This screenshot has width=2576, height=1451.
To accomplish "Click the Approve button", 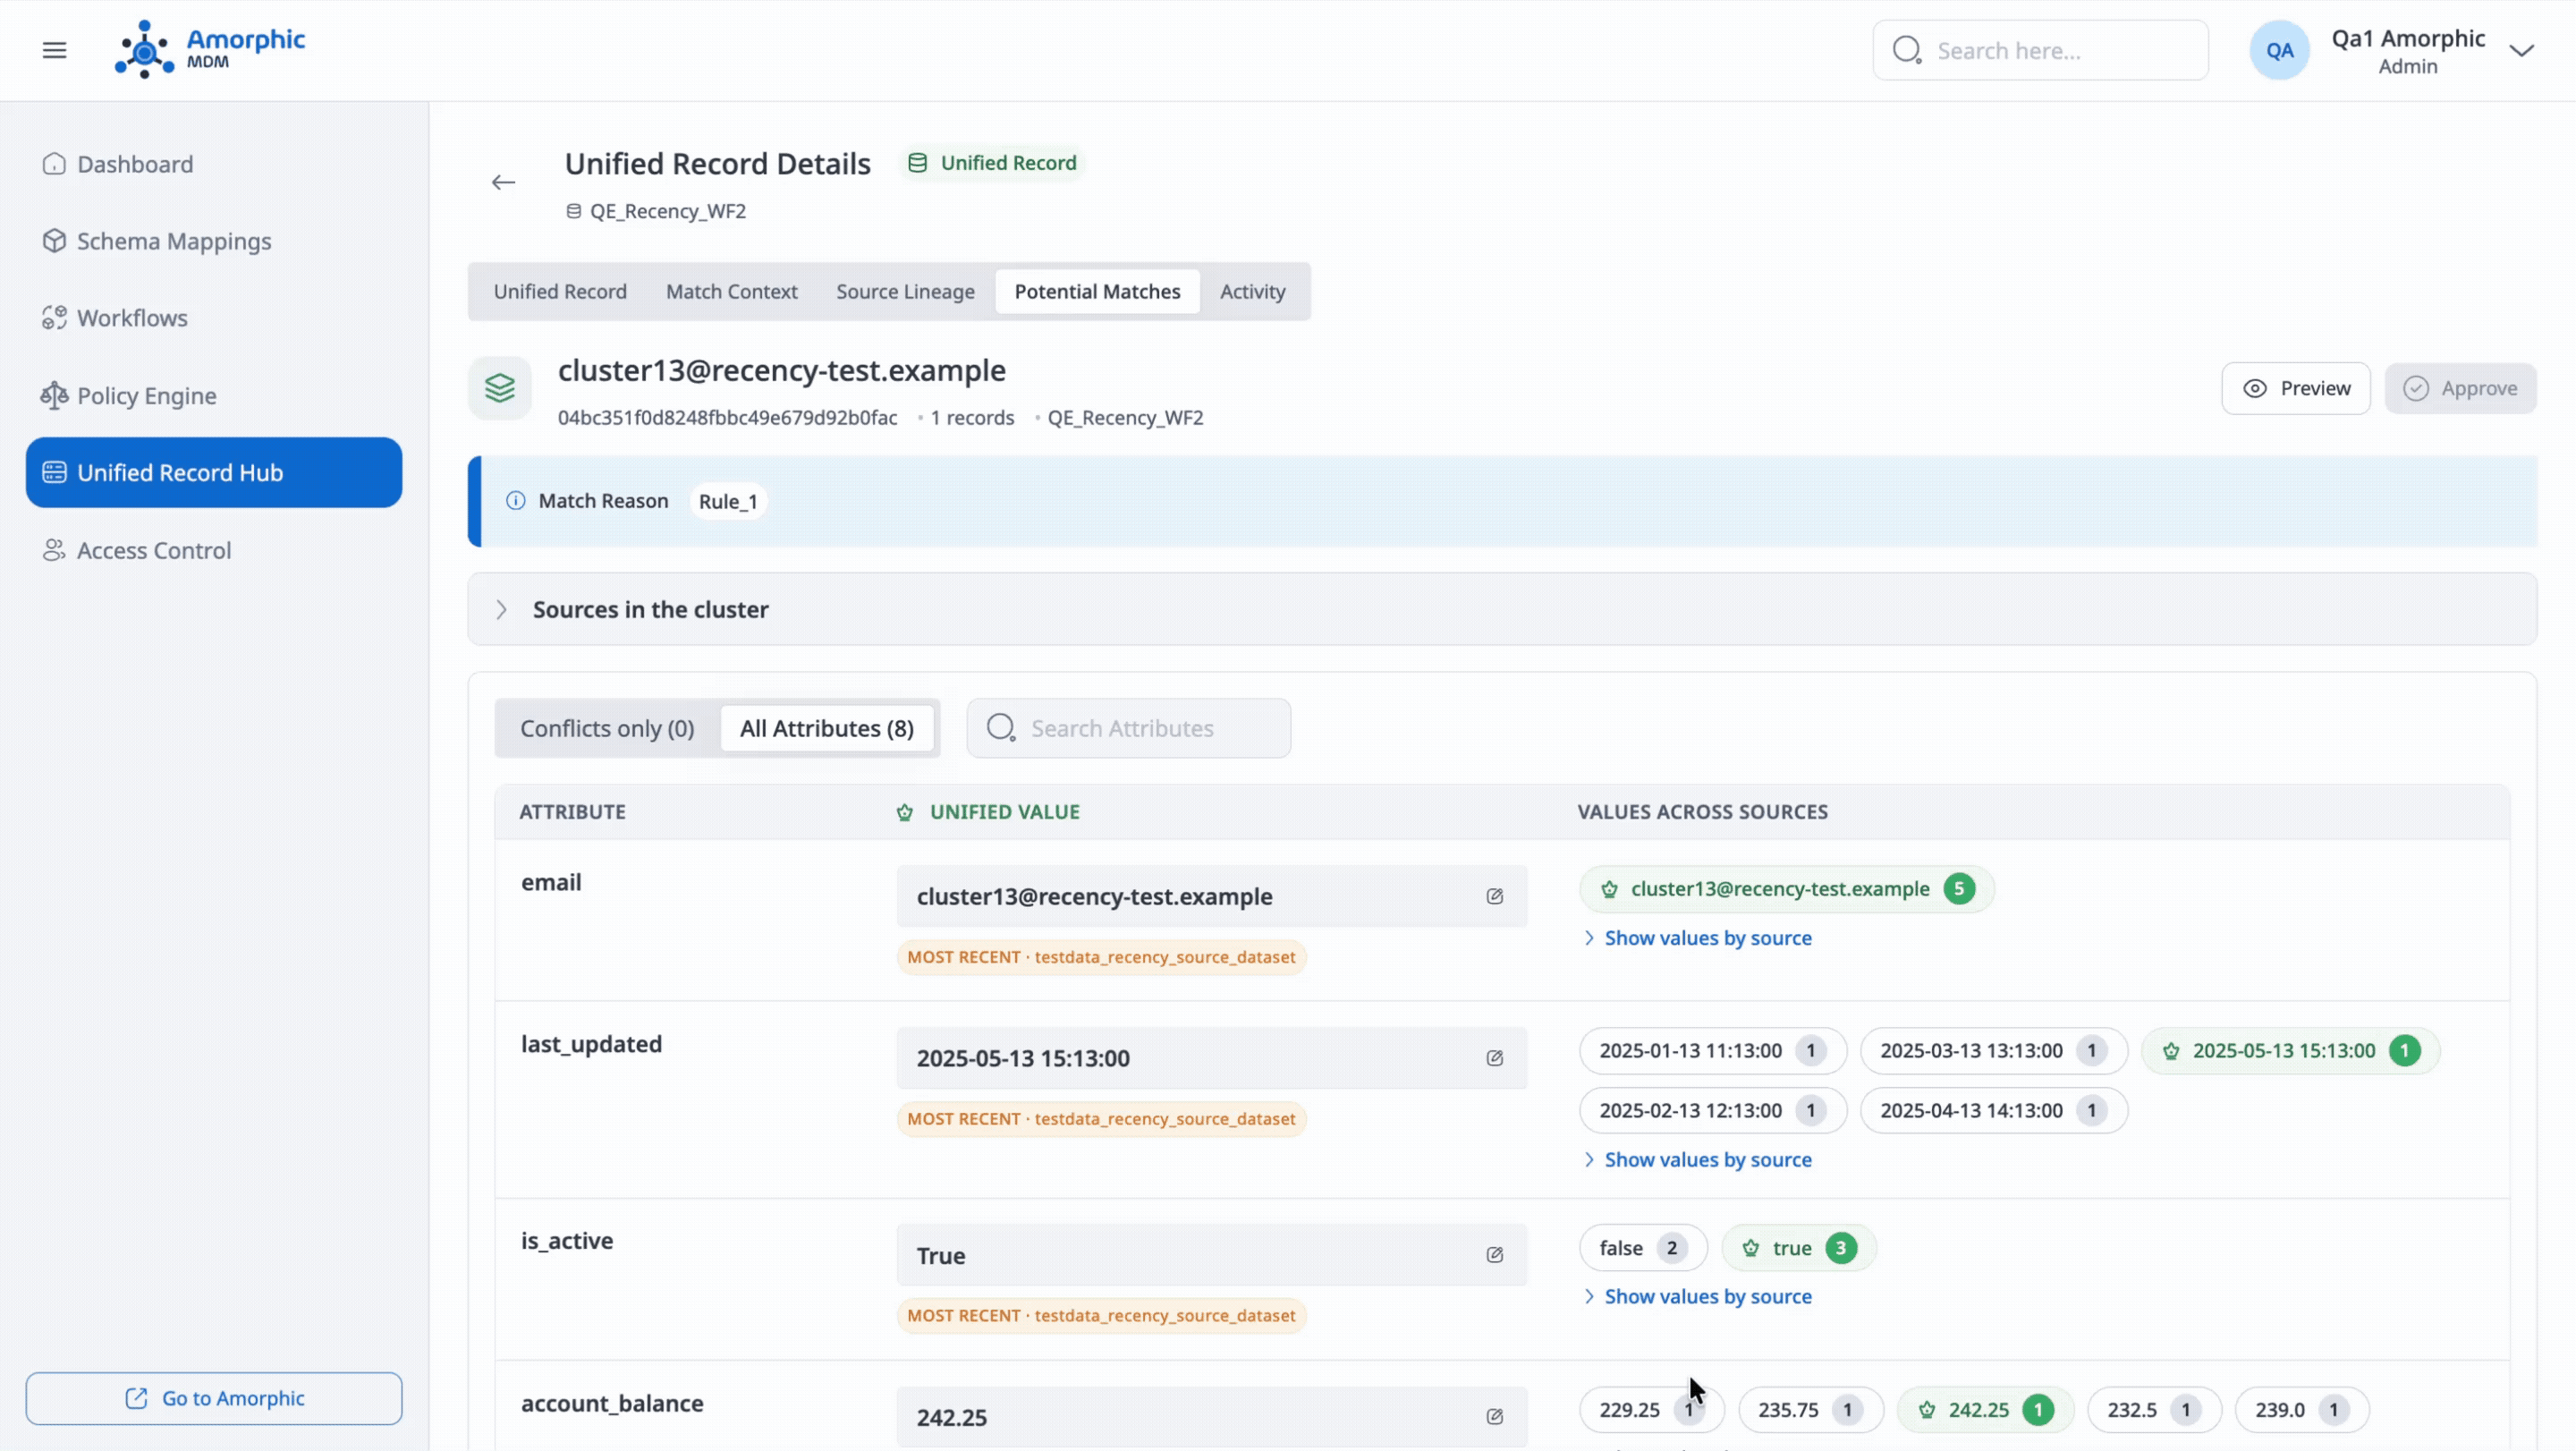I will 2460,388.
